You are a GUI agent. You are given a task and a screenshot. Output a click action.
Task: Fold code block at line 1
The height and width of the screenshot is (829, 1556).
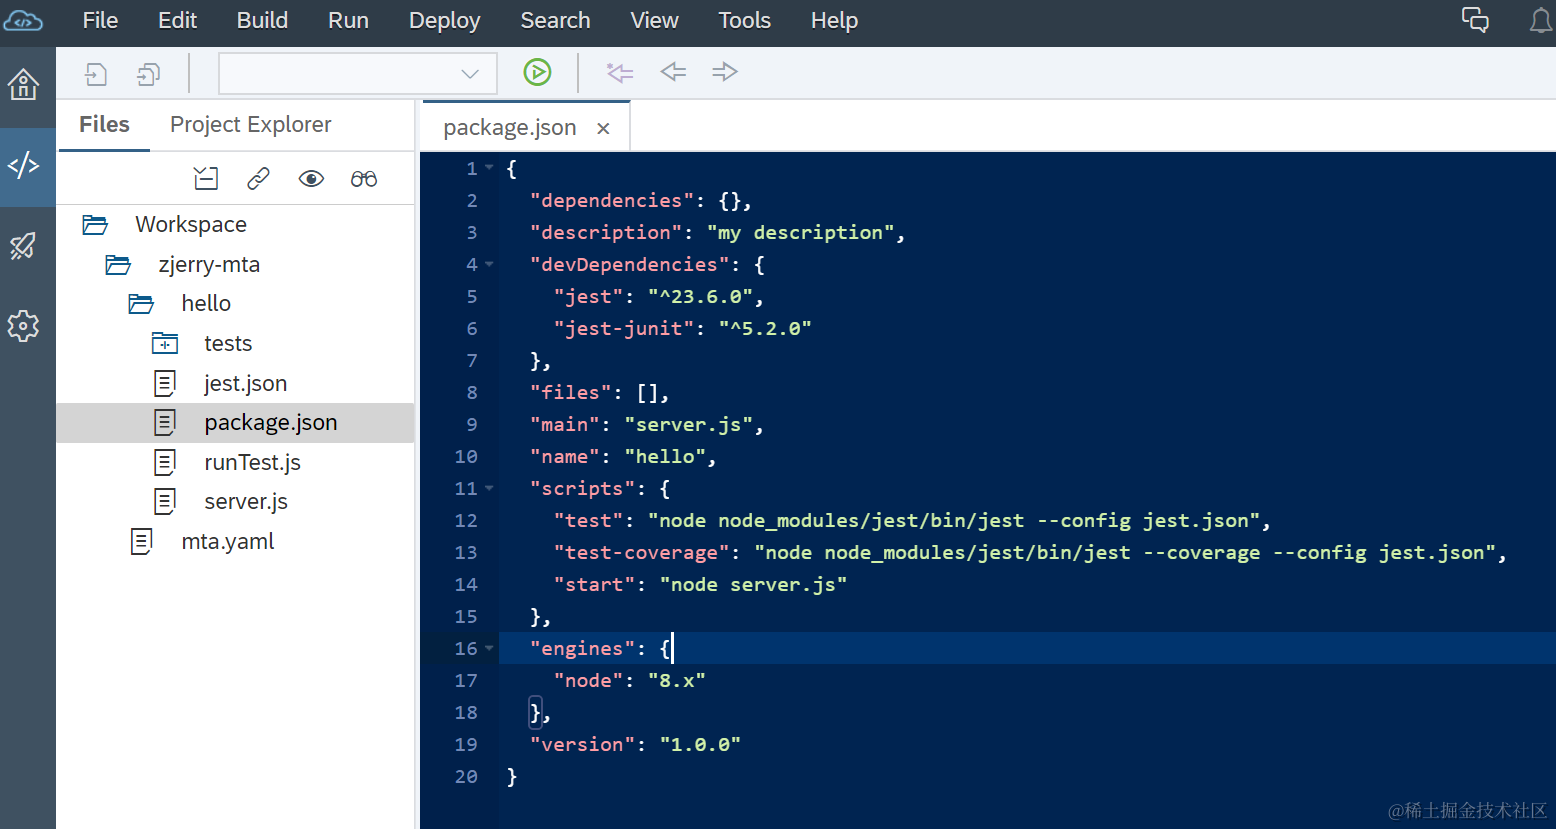click(x=489, y=168)
